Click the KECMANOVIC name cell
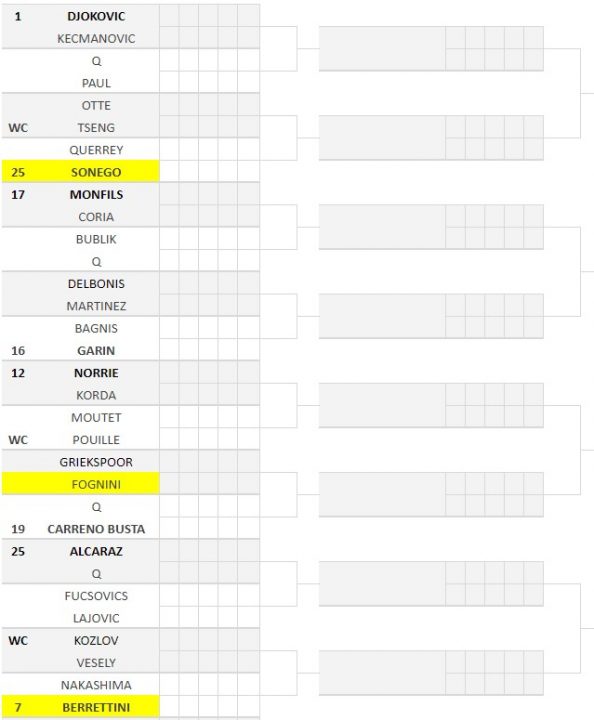Viewport: 594px width, 720px height. 96,38
